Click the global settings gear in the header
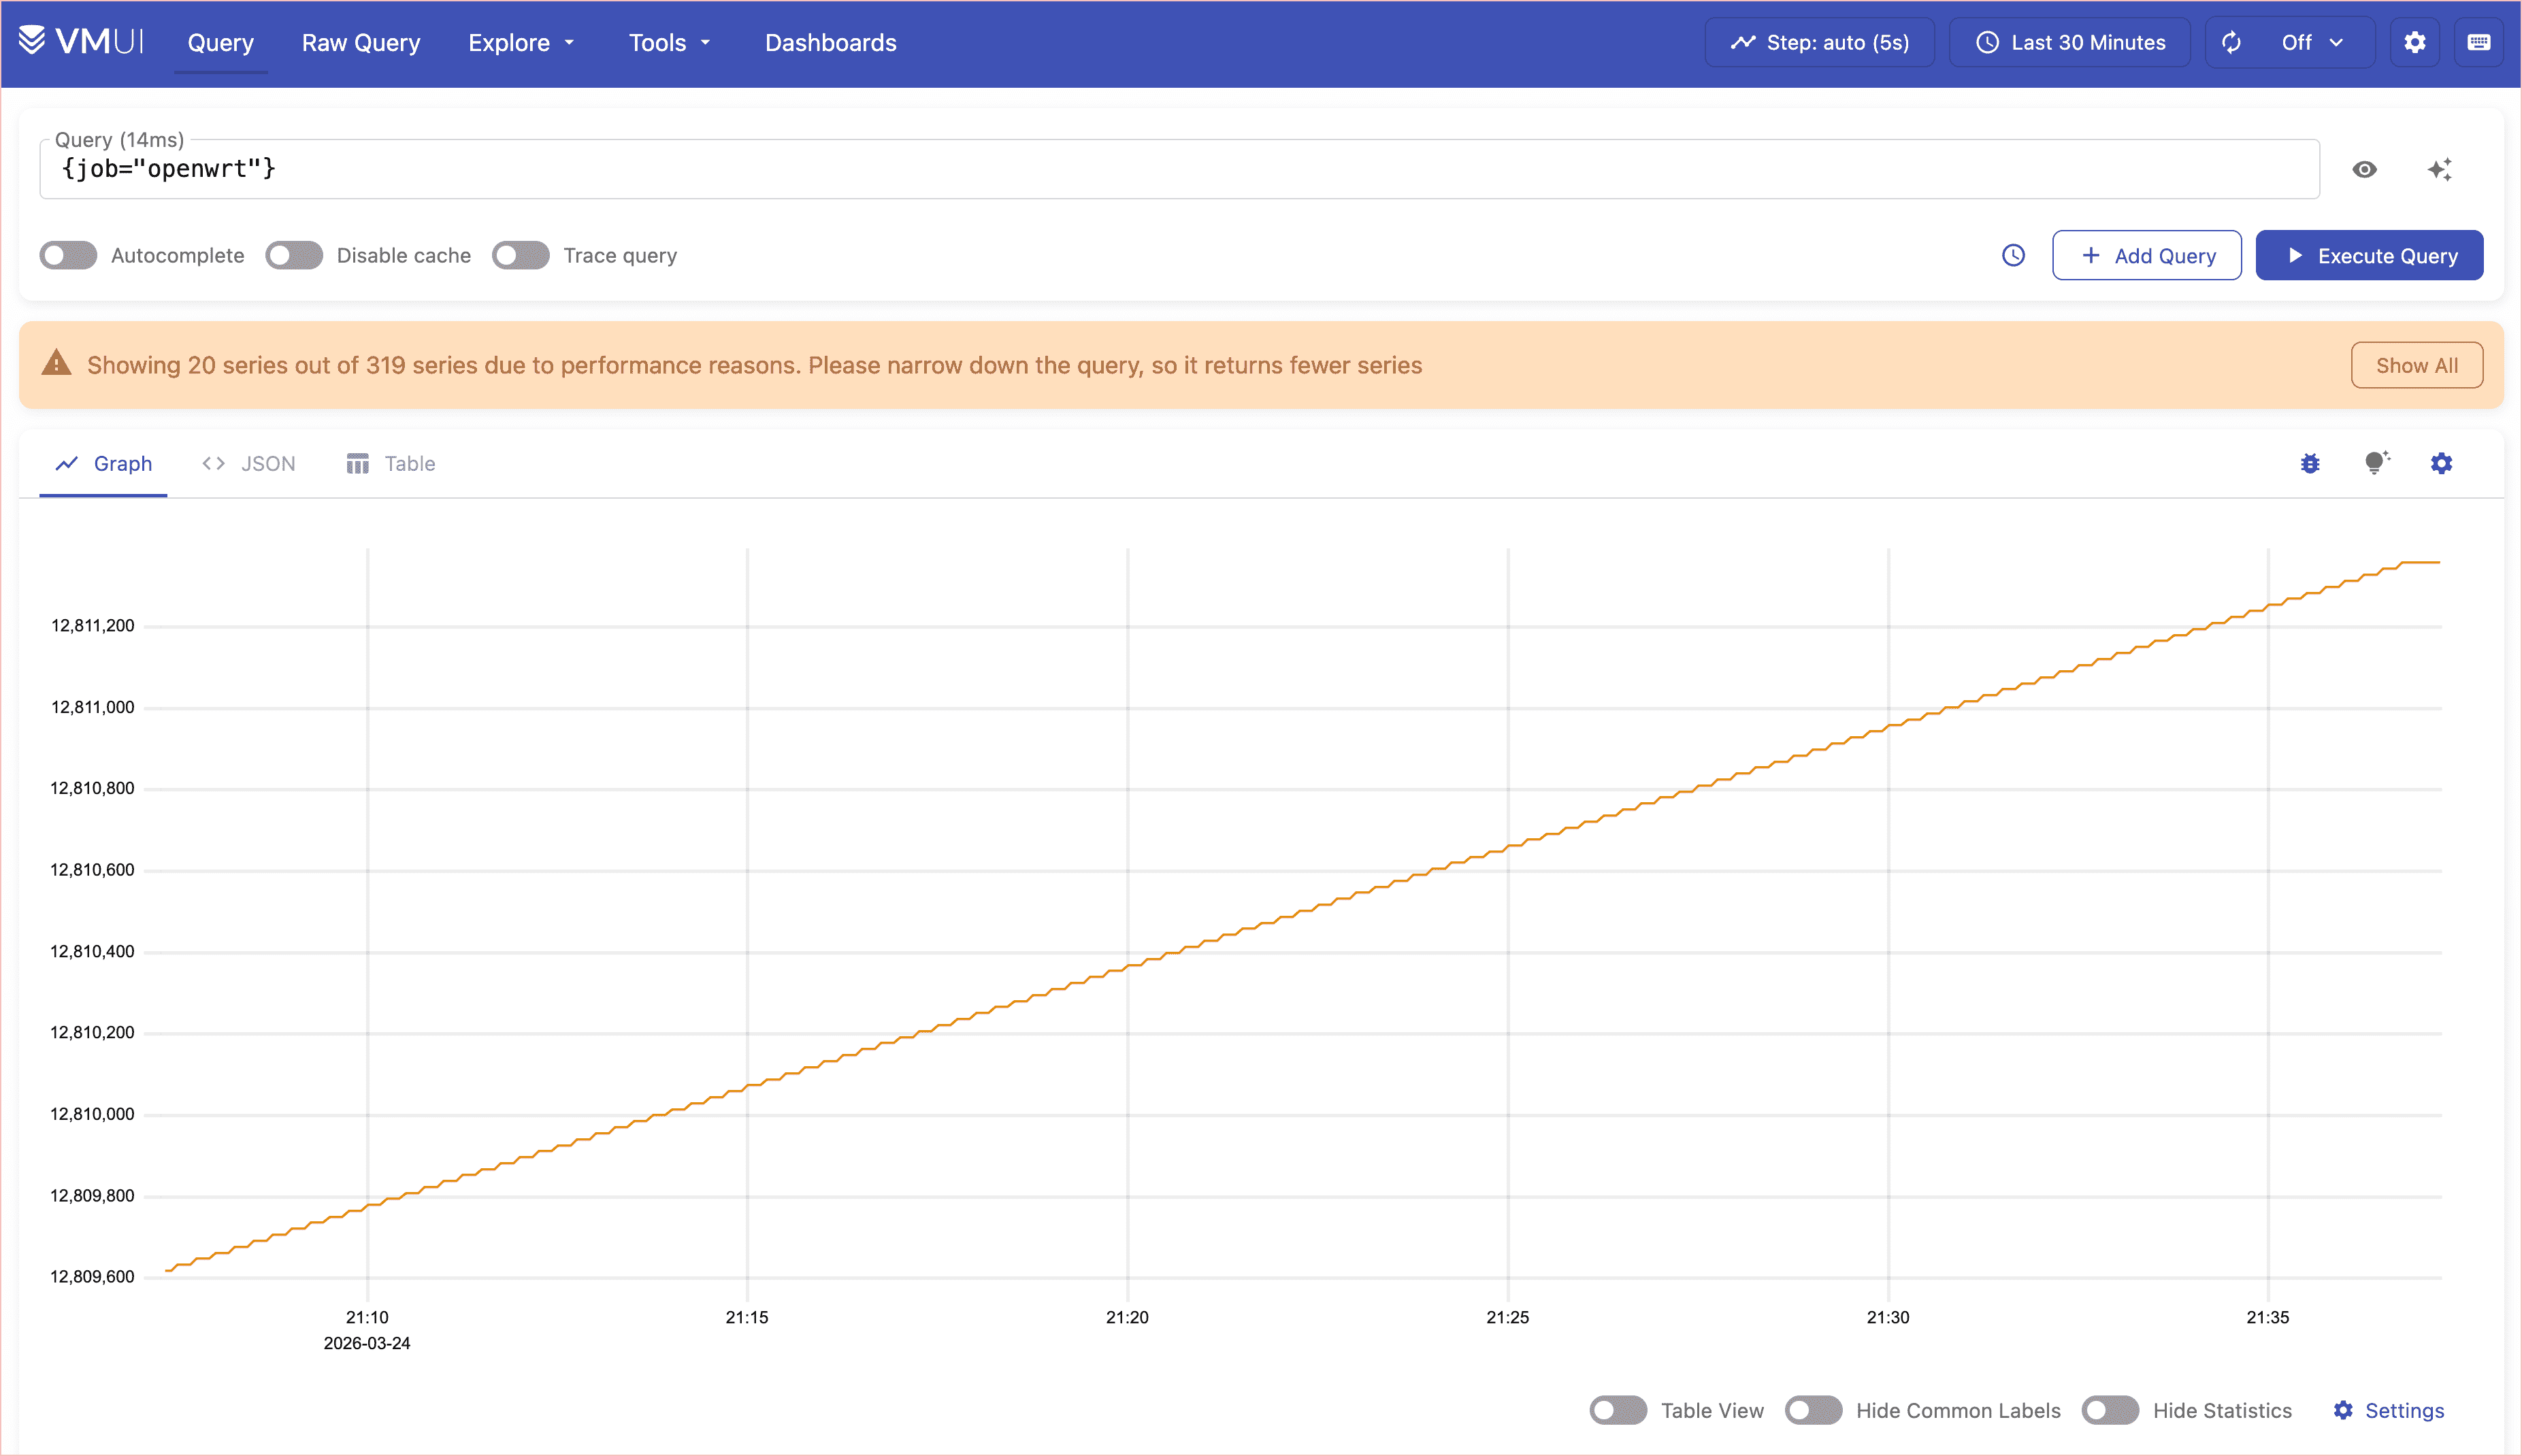Viewport: 2522px width, 1456px height. pos(2415,42)
